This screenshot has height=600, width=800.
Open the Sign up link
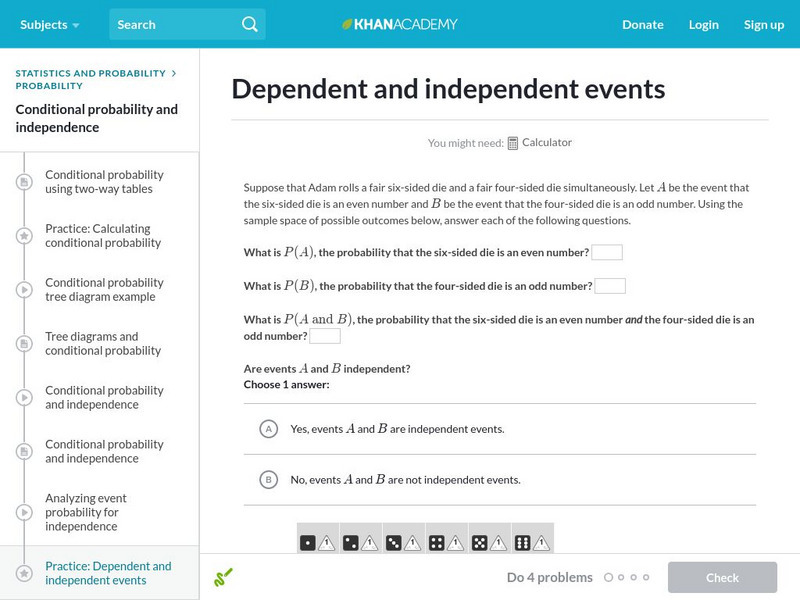(764, 24)
